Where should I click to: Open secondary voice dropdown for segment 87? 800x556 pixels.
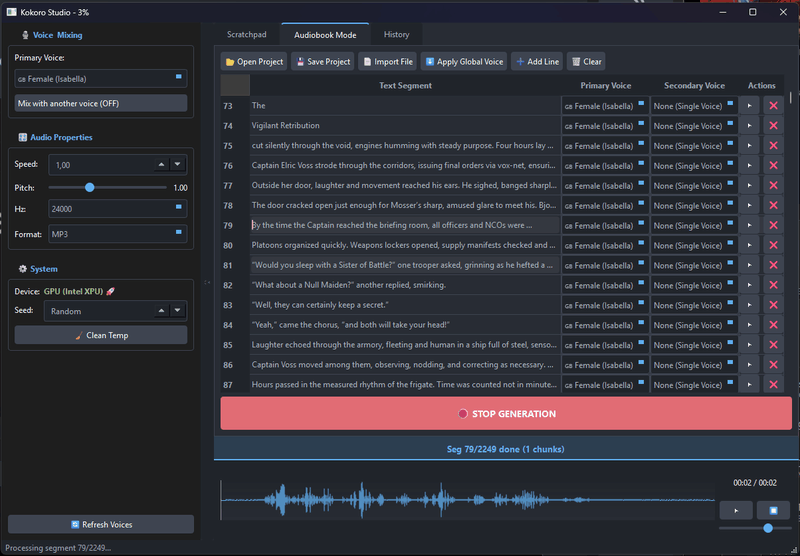click(x=694, y=384)
